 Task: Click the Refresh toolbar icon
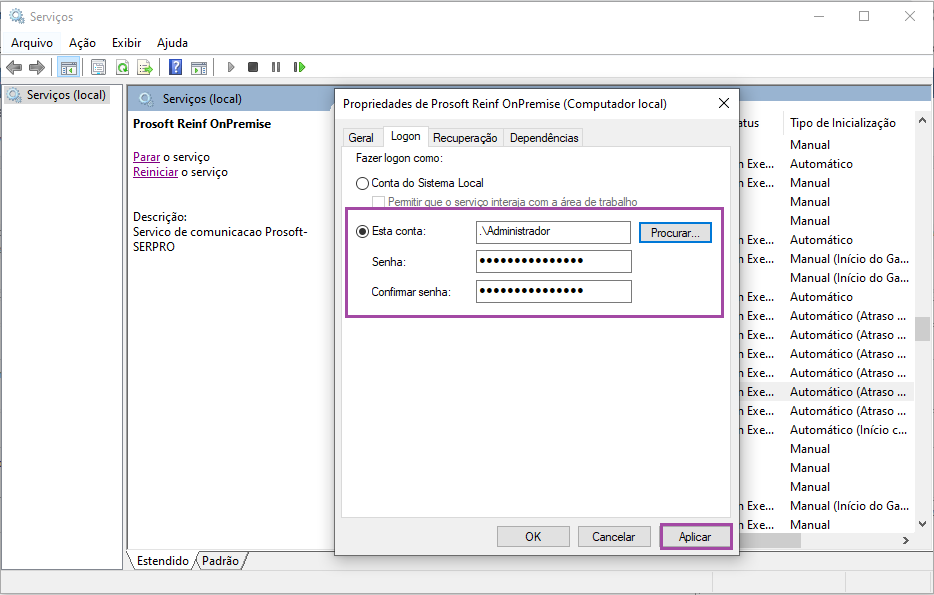122,67
